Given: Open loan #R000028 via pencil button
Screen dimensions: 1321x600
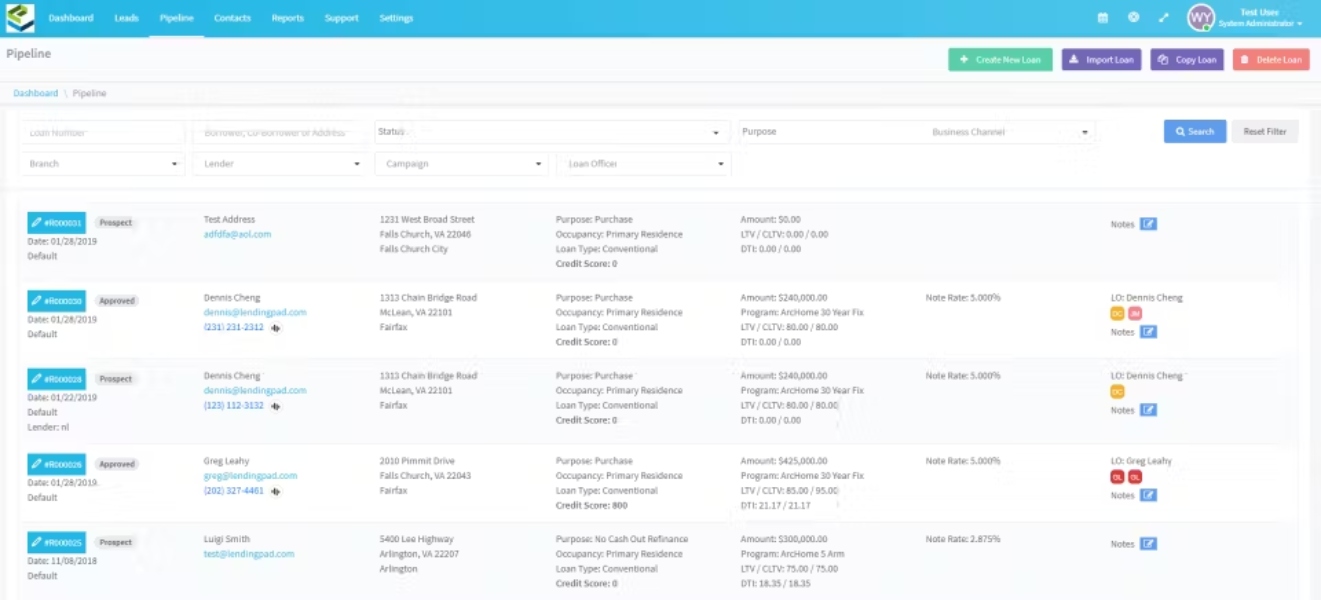Looking at the screenshot, I should 56,379.
